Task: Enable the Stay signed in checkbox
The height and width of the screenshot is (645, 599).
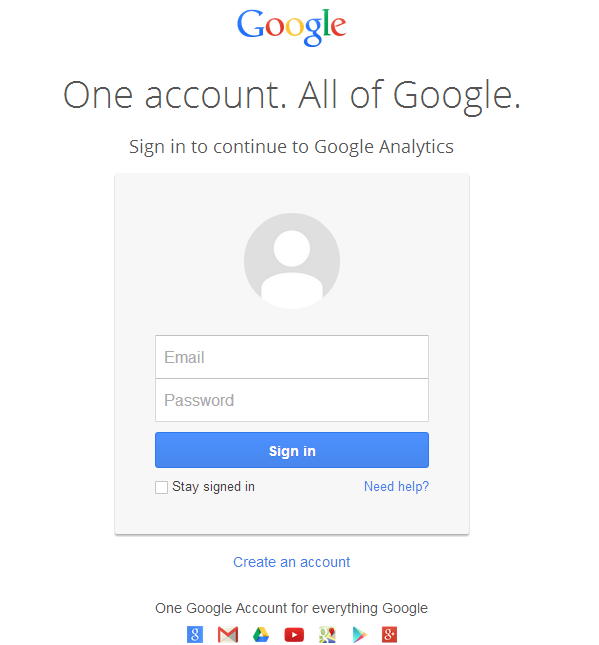Action: coord(161,487)
